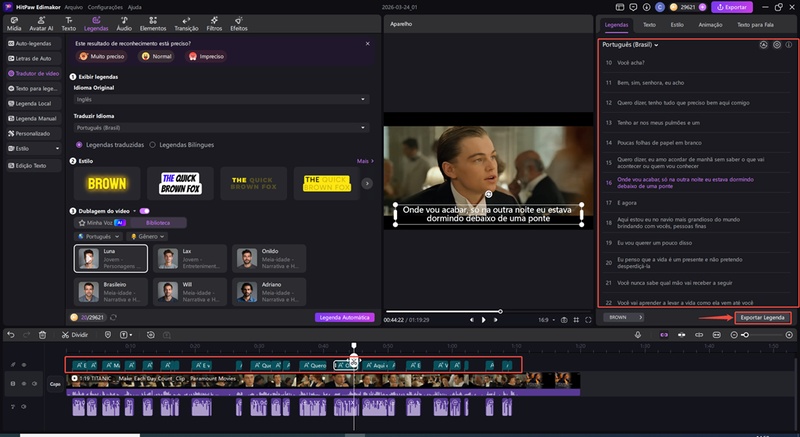800x437 pixels.
Task: Open the Traduzir Idioma dropdown
Action: point(222,128)
